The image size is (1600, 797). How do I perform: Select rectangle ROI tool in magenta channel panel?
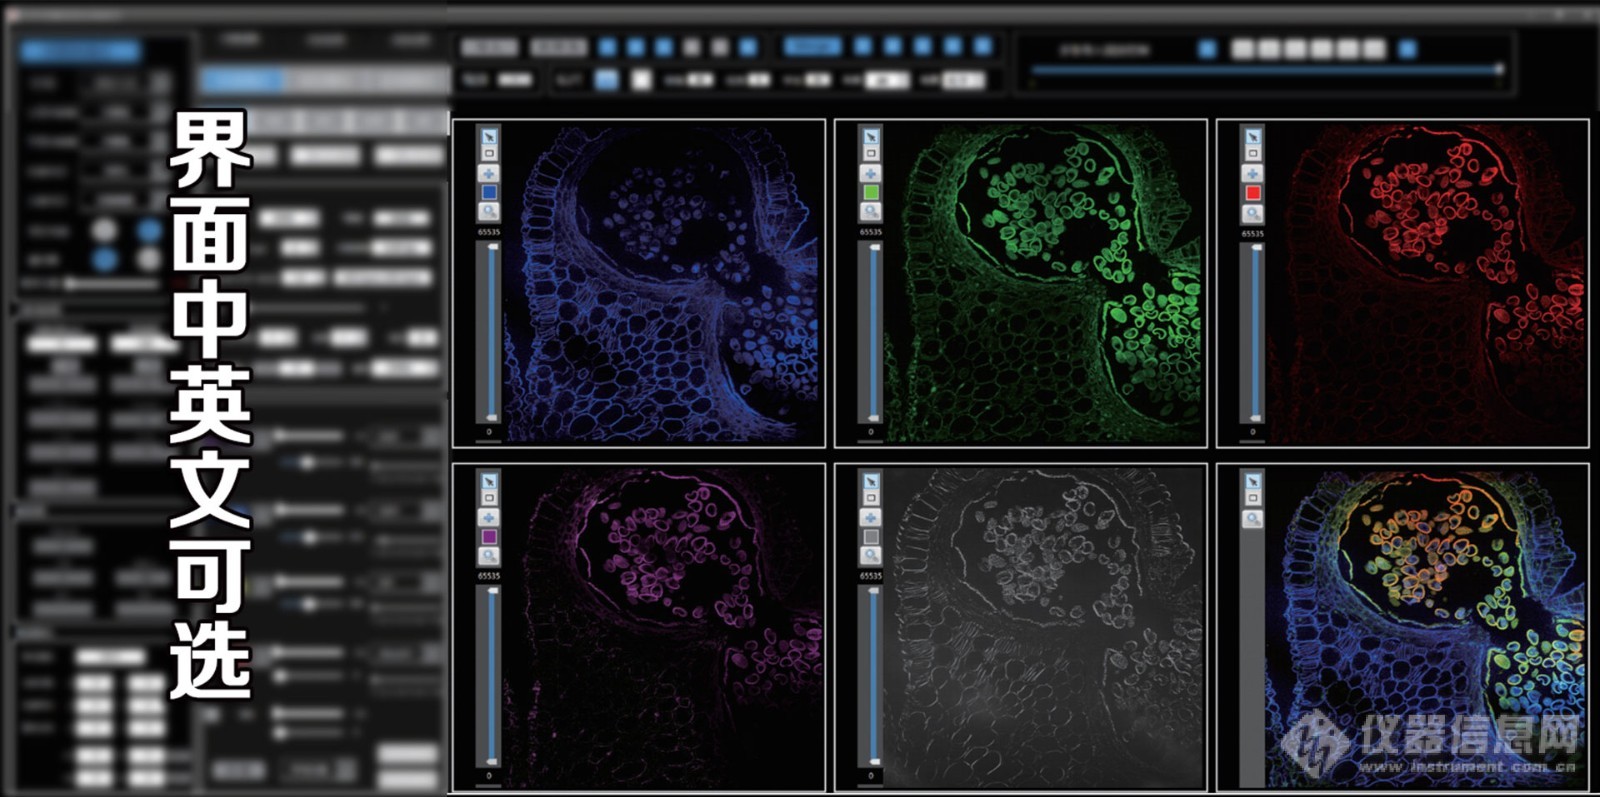click(489, 498)
